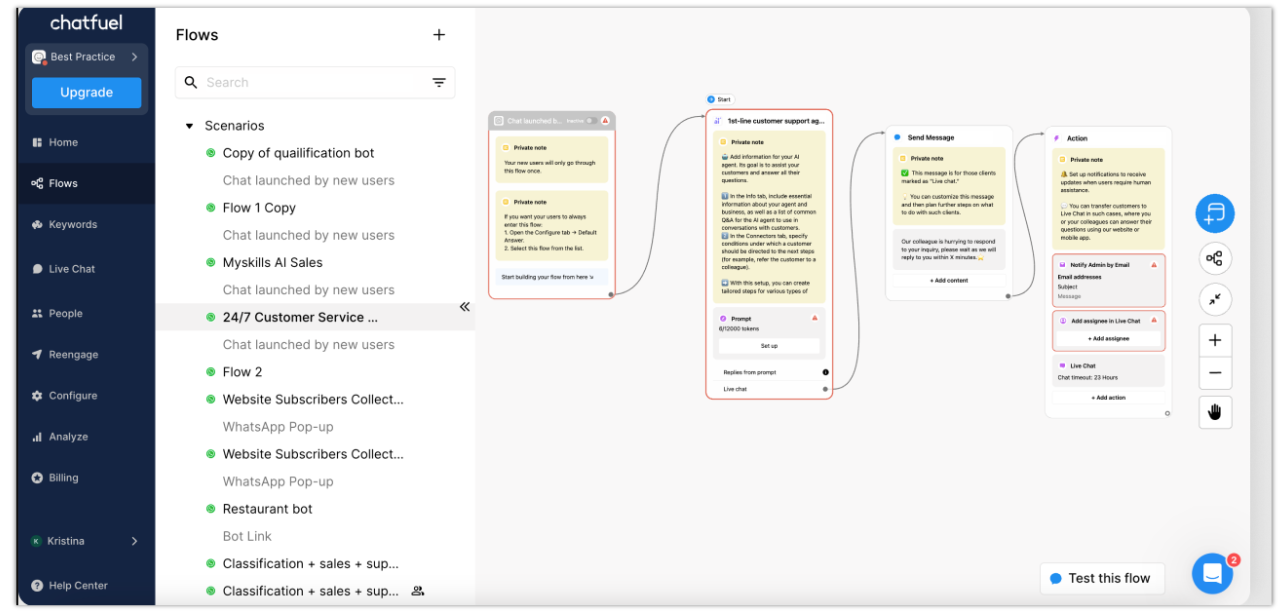This screenshot has width=1288, height=613.
Task: Collapse the Scenarios group
Action: point(189,126)
